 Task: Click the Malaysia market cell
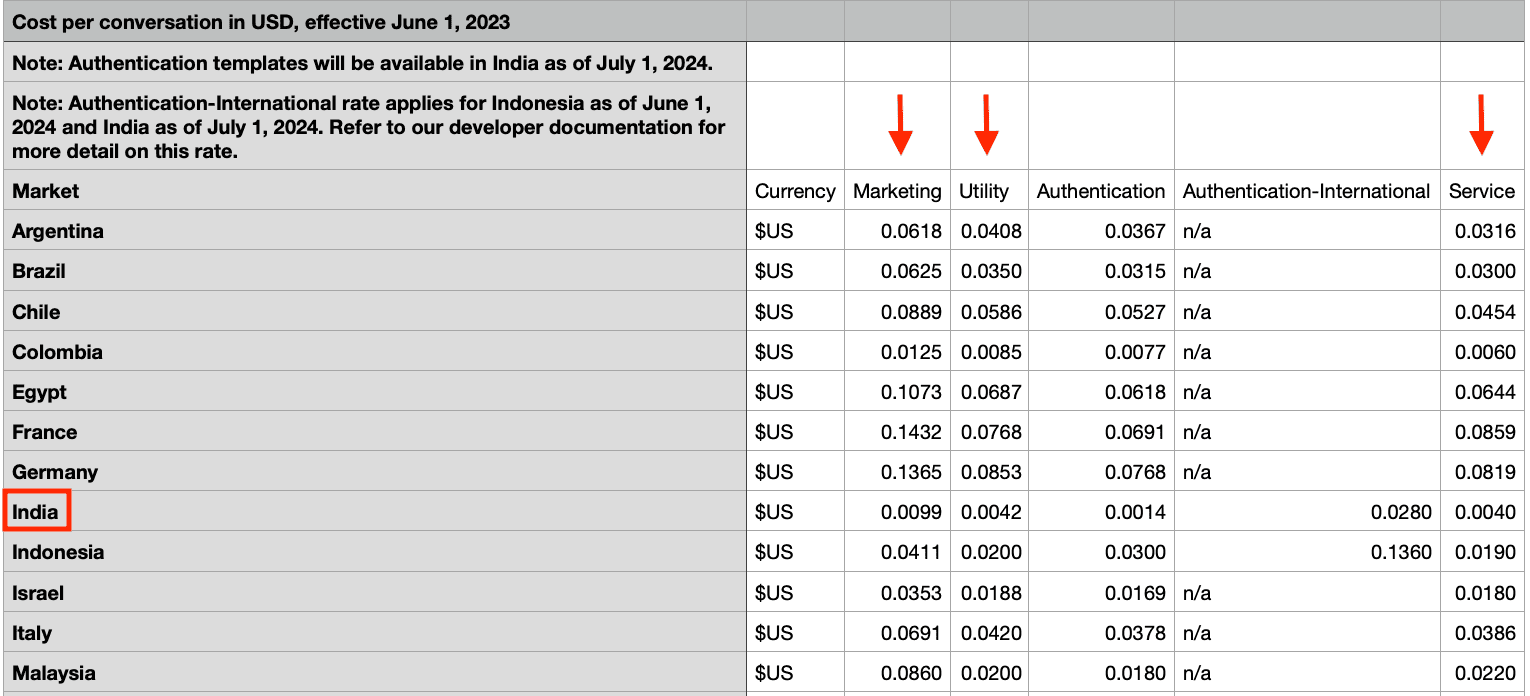pos(54,673)
